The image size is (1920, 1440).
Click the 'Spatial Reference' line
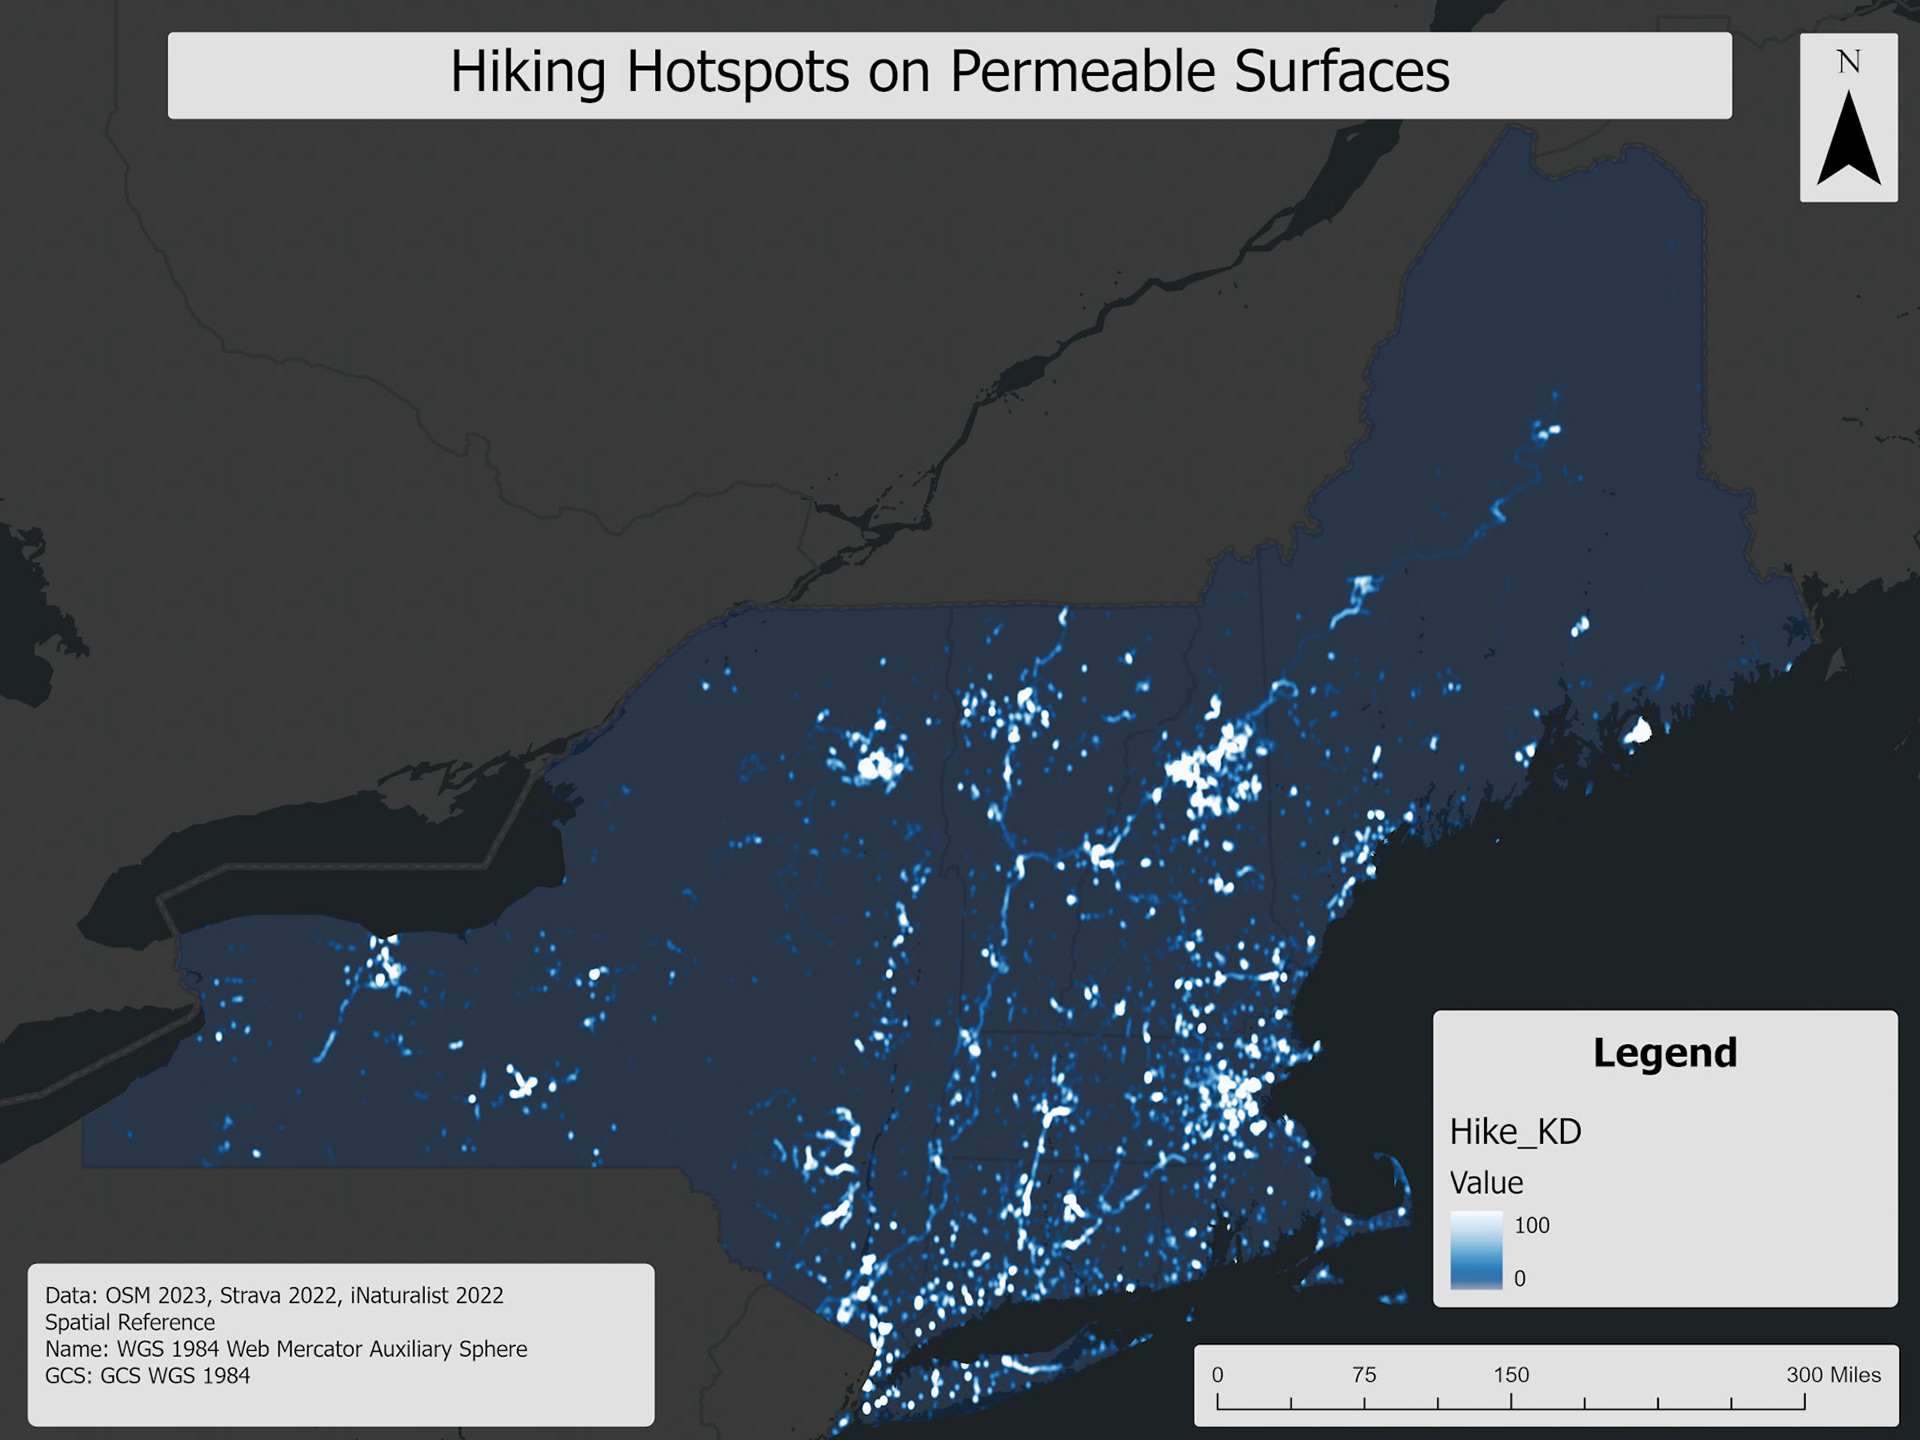(130, 1323)
